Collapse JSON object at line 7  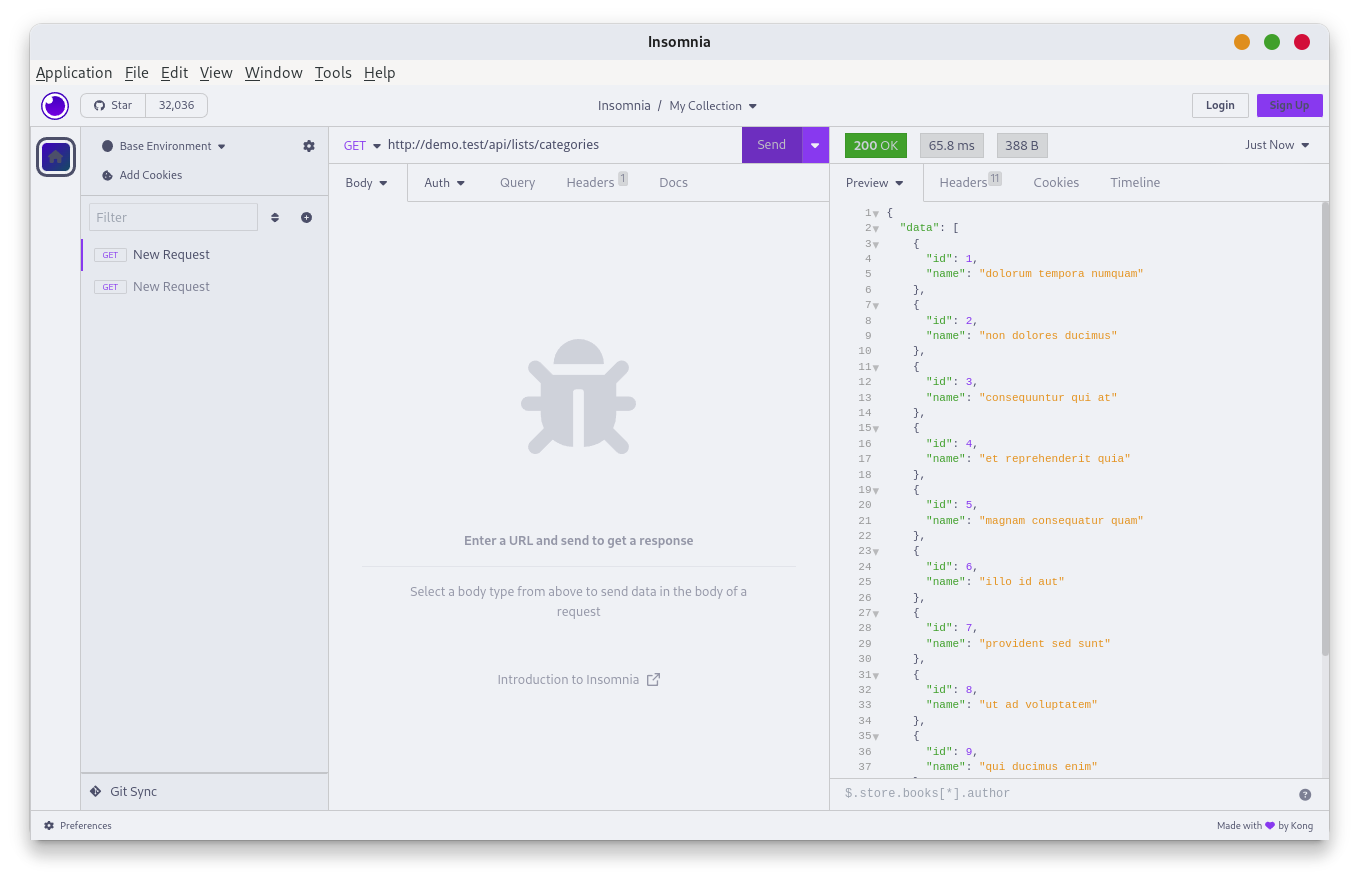pos(876,306)
